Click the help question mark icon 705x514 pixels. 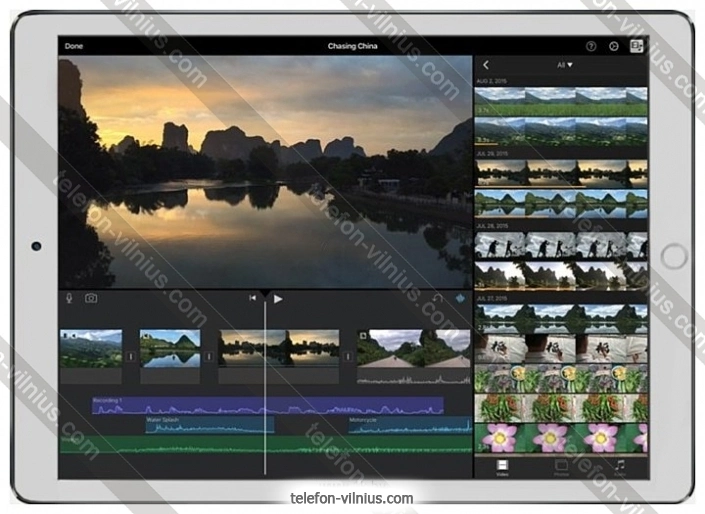[591, 46]
